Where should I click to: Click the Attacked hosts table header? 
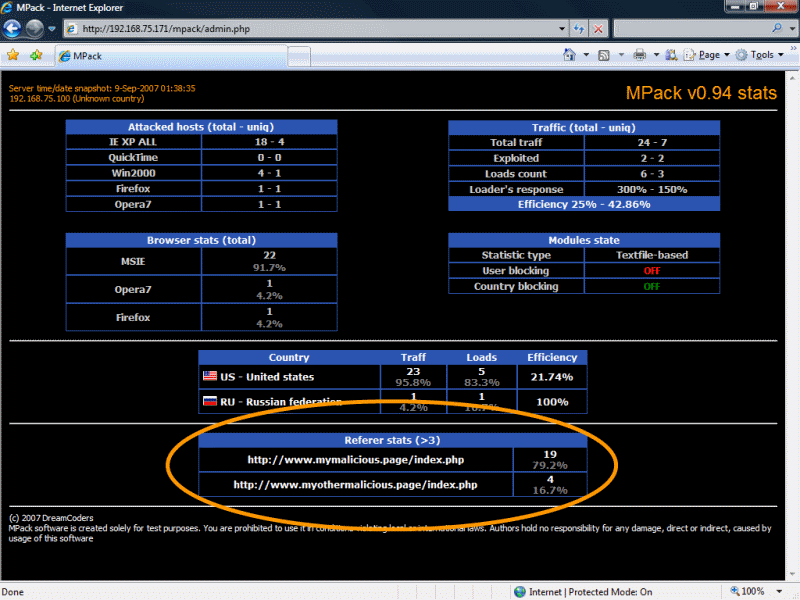coord(201,127)
